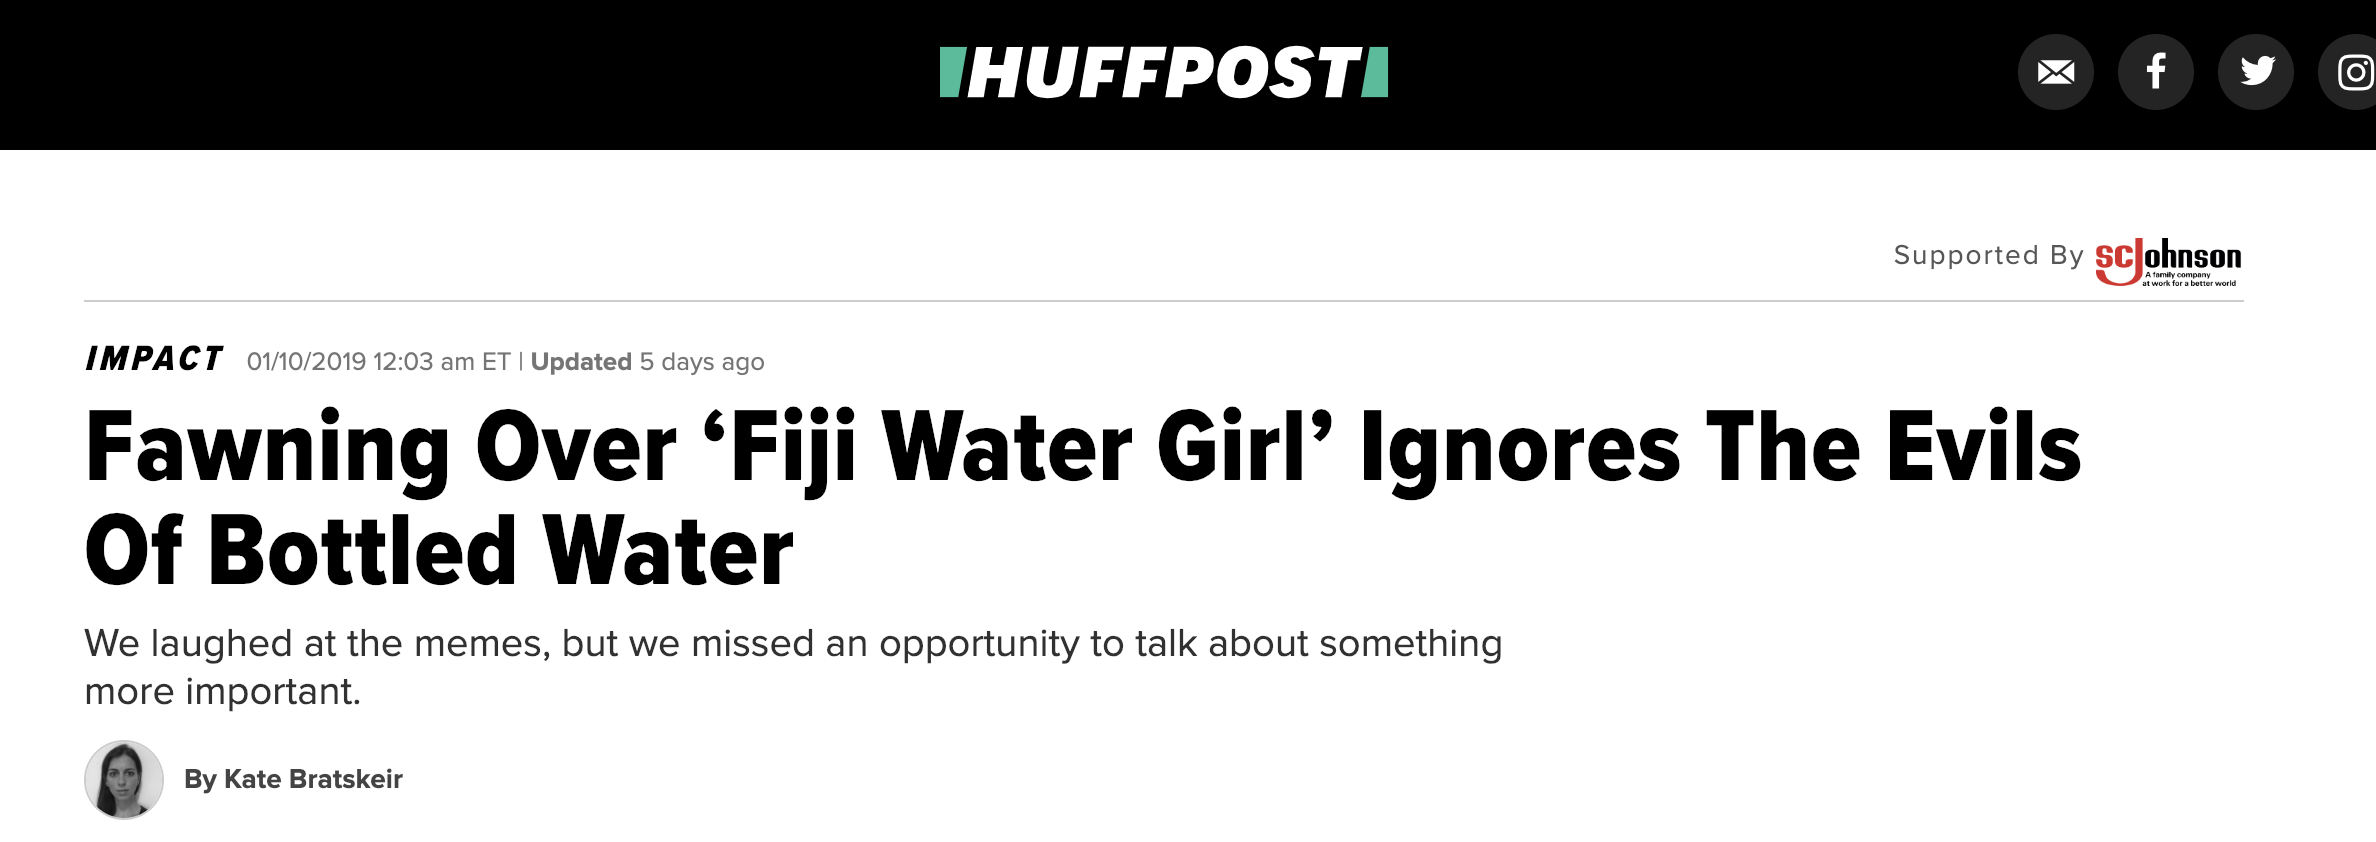Click the right green bar of HuffPost logo
This screenshot has height=842, width=2376.
point(1376,72)
